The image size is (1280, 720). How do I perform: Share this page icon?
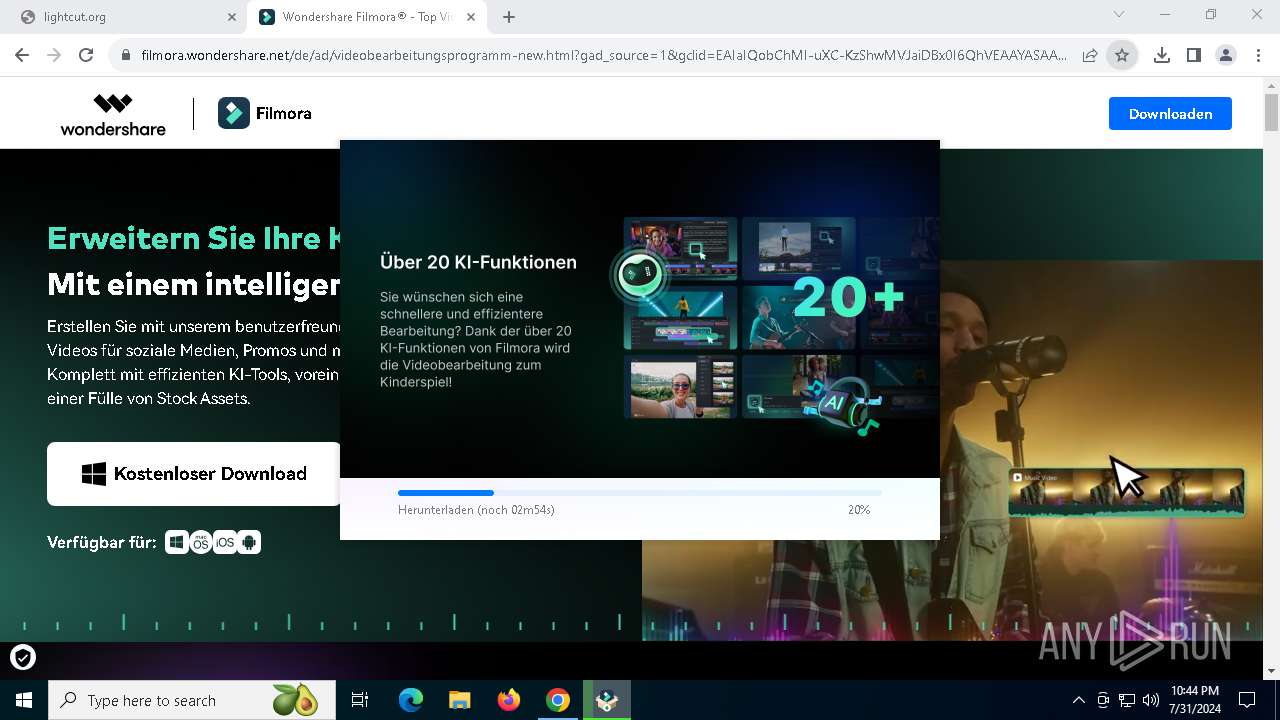click(1090, 56)
